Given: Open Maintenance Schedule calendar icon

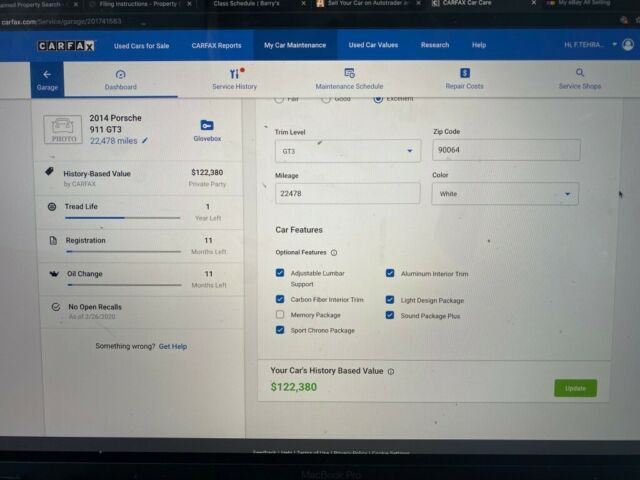Looking at the screenshot, I should (x=349, y=73).
